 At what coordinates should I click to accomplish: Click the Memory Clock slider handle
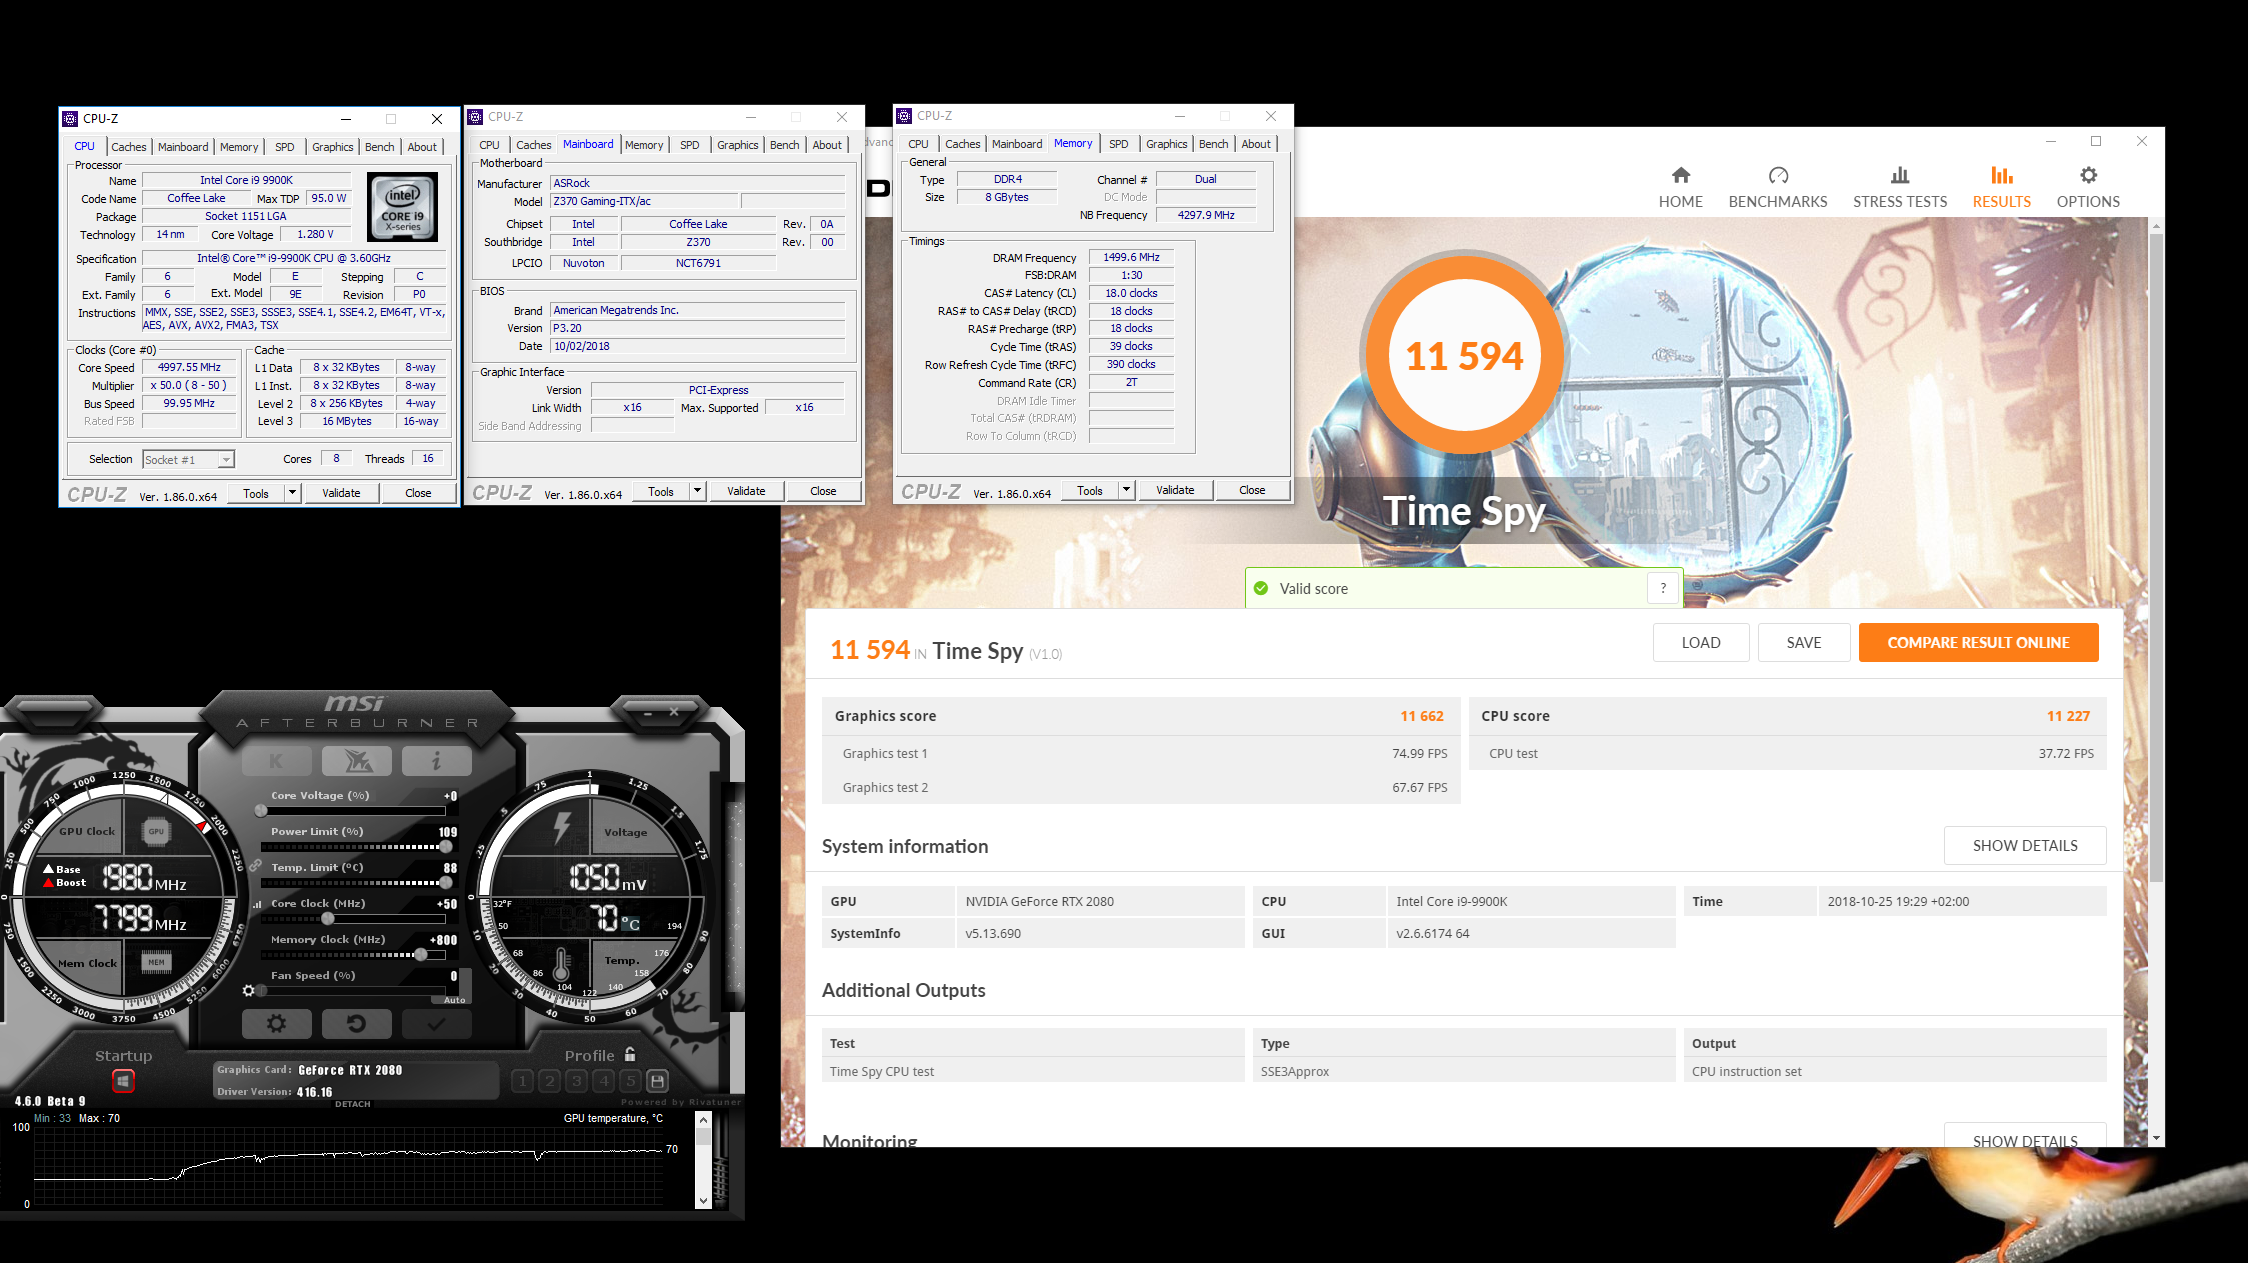coord(421,955)
